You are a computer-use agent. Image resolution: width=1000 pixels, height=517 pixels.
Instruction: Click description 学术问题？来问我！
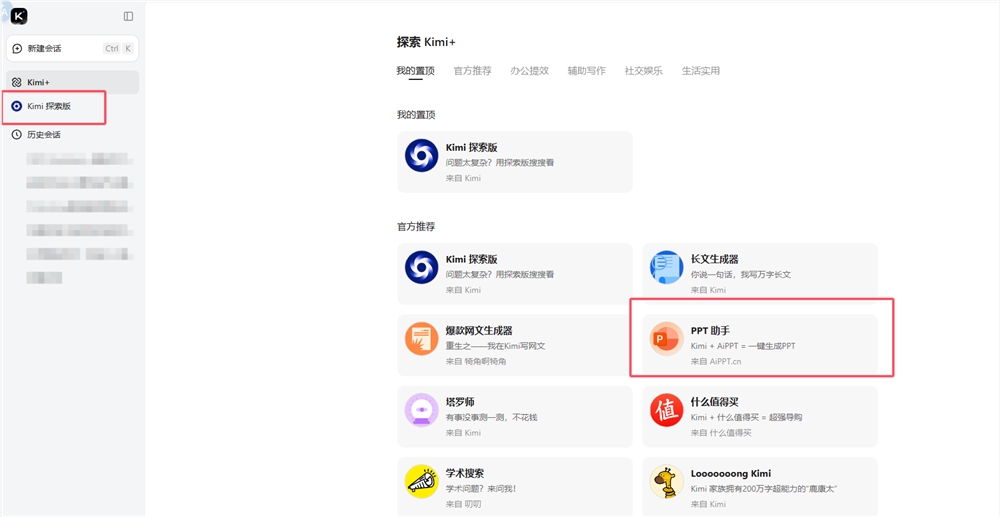(481, 489)
